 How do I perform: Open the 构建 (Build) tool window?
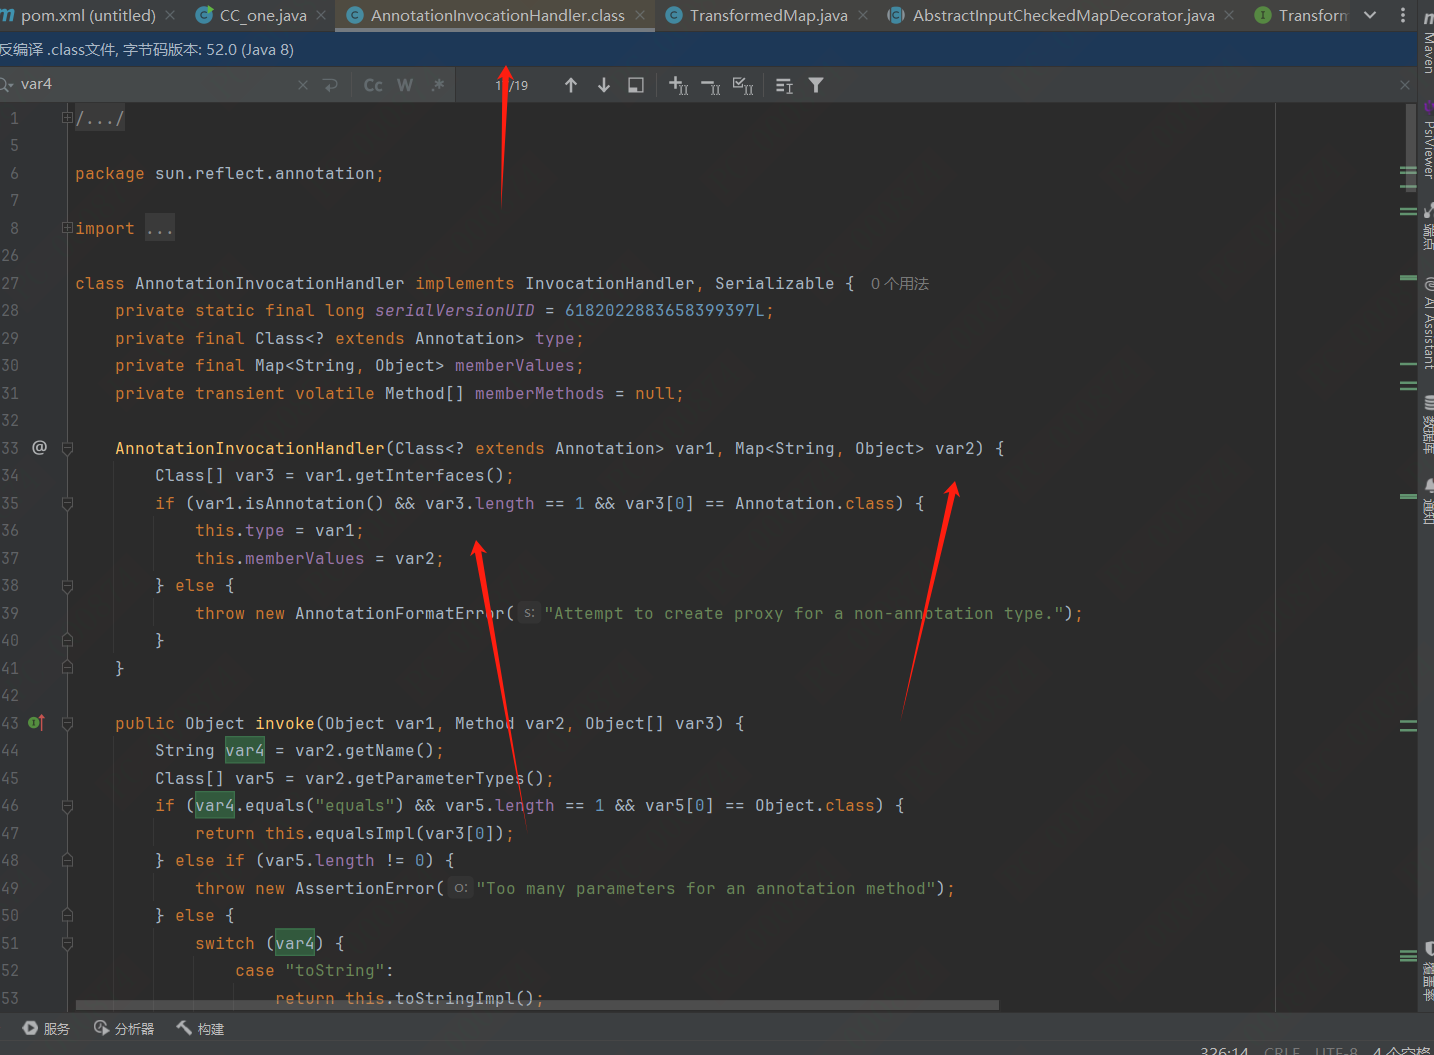(200, 1028)
